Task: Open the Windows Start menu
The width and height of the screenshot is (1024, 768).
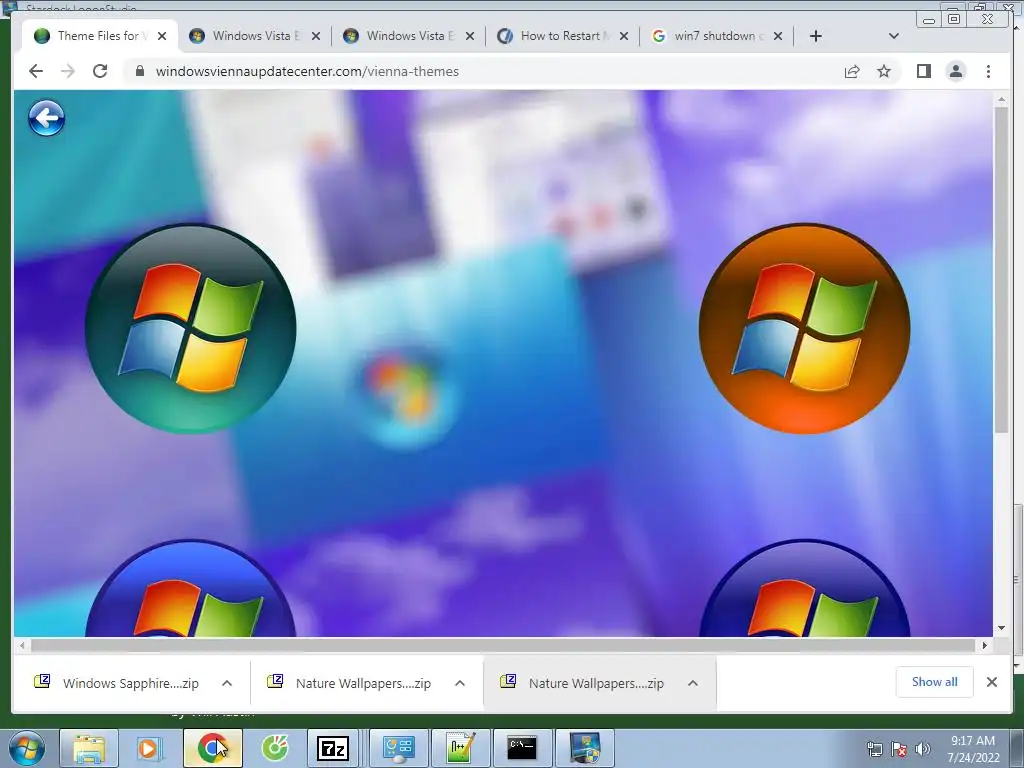Action: pos(27,748)
